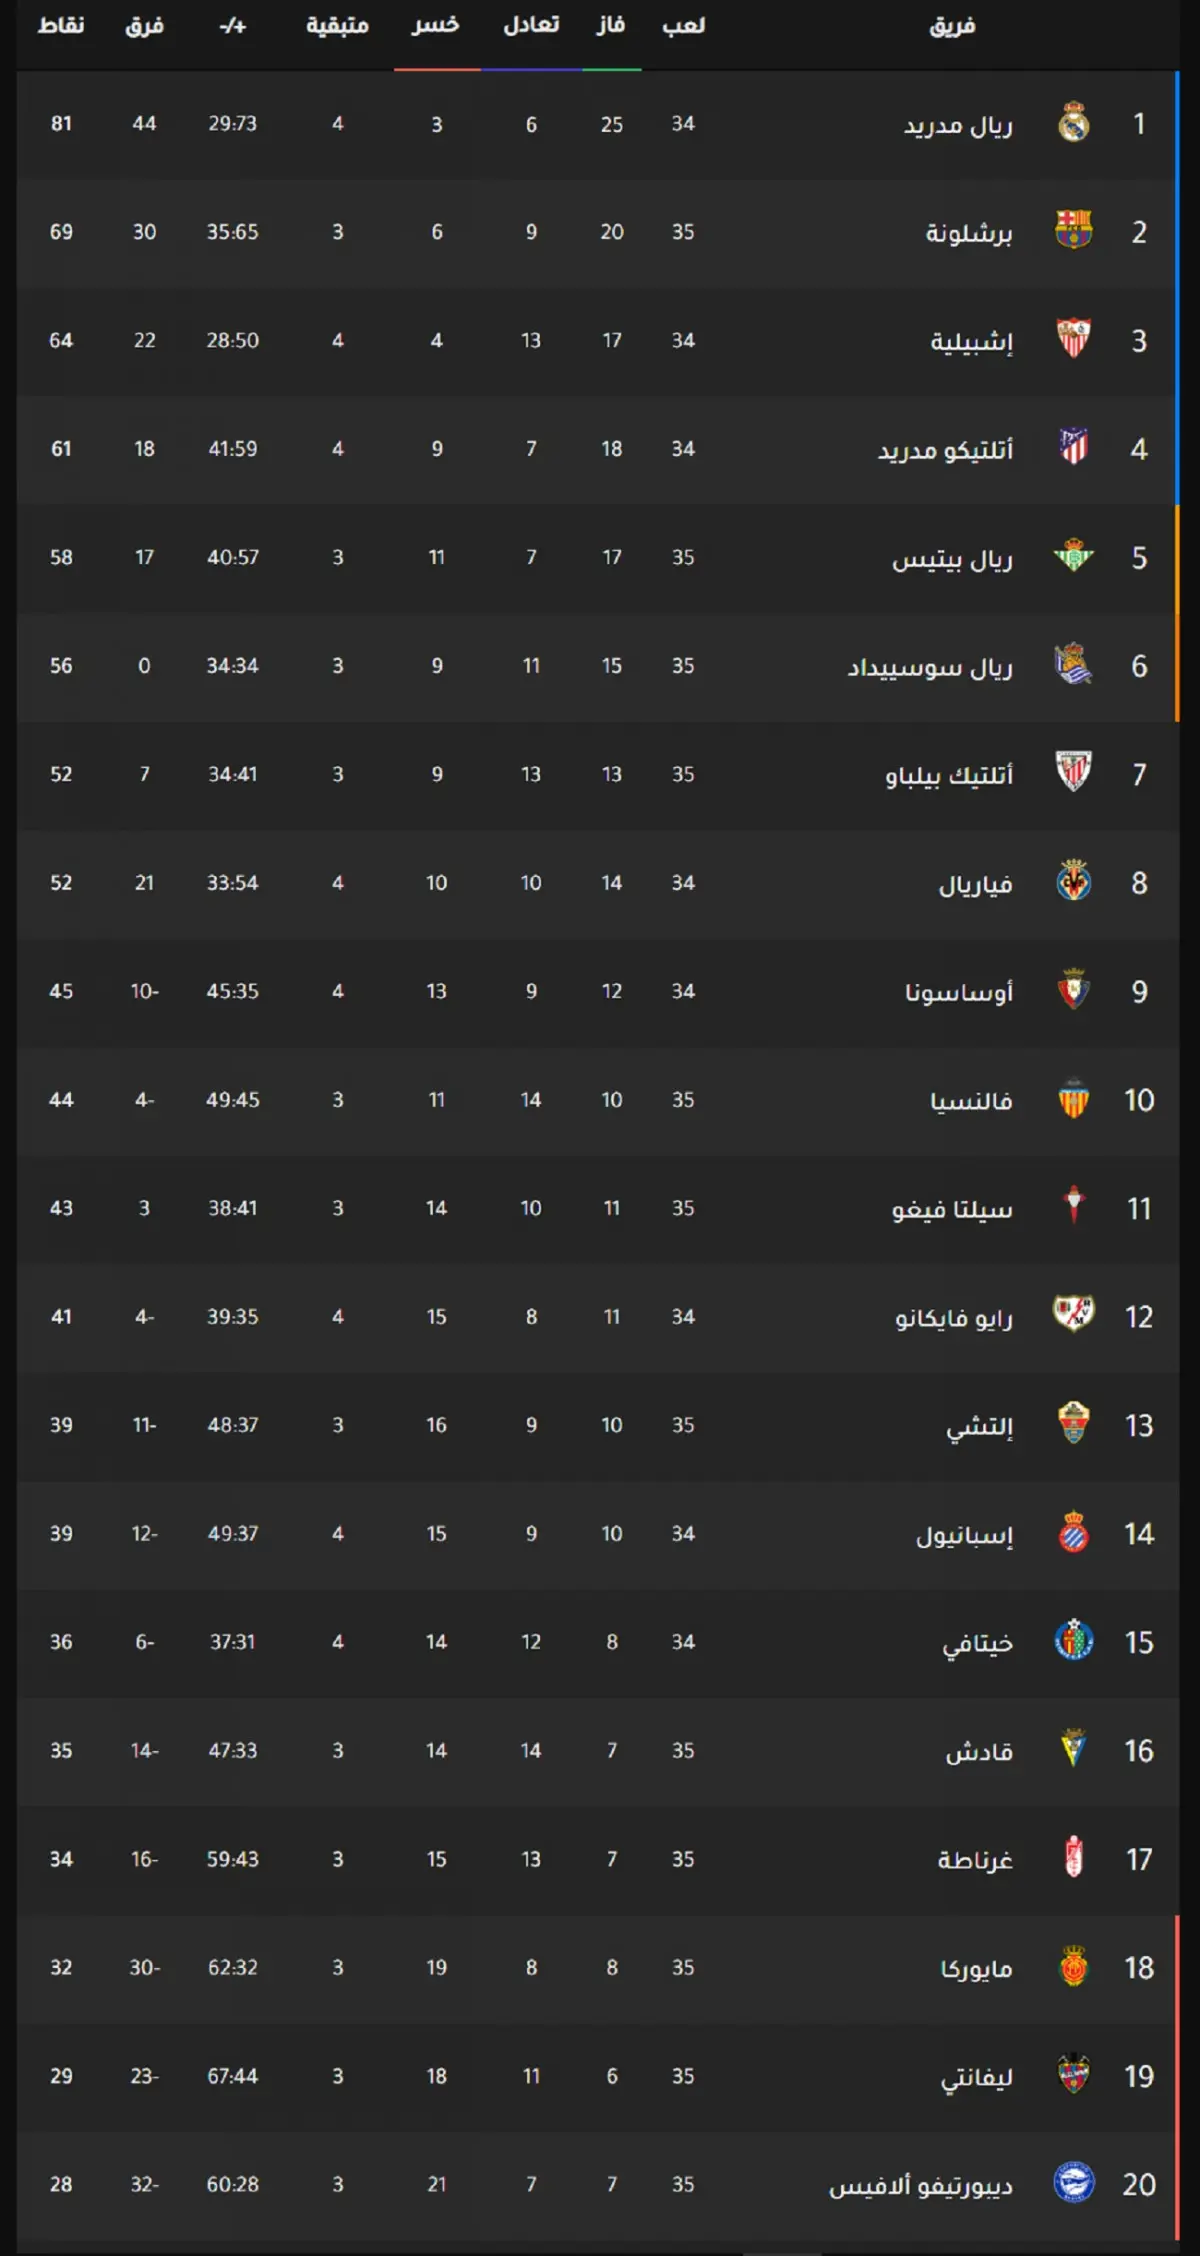Open team name أتلتيك بيلباو
1200x2256 pixels.
click(x=949, y=775)
